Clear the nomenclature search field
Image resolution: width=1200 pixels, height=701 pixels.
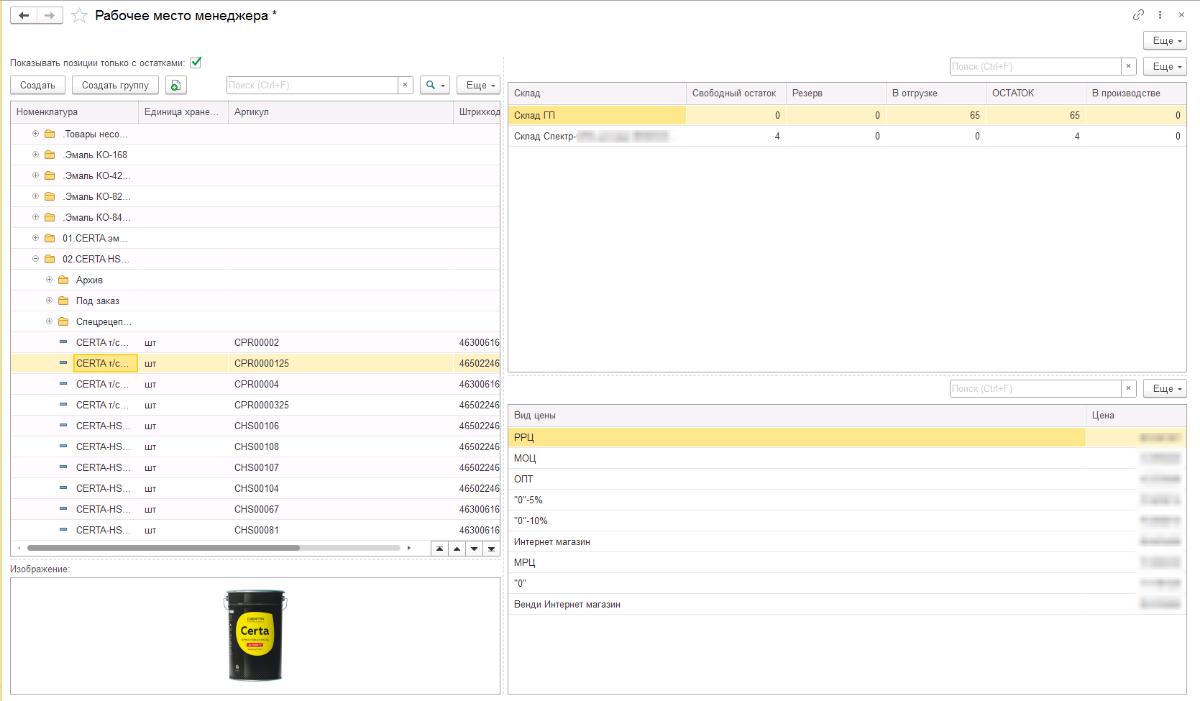406,85
